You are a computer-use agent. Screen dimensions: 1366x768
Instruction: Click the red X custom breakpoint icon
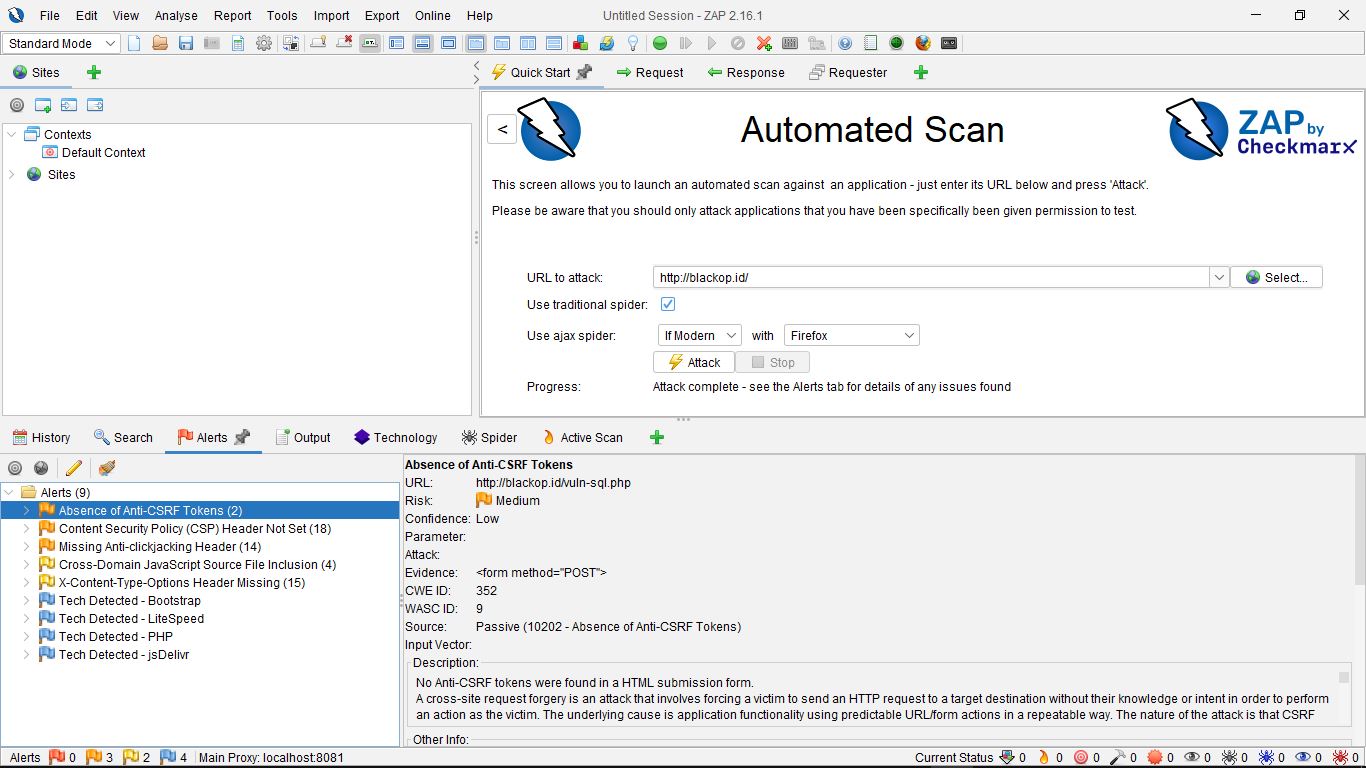pyautogui.click(x=764, y=43)
